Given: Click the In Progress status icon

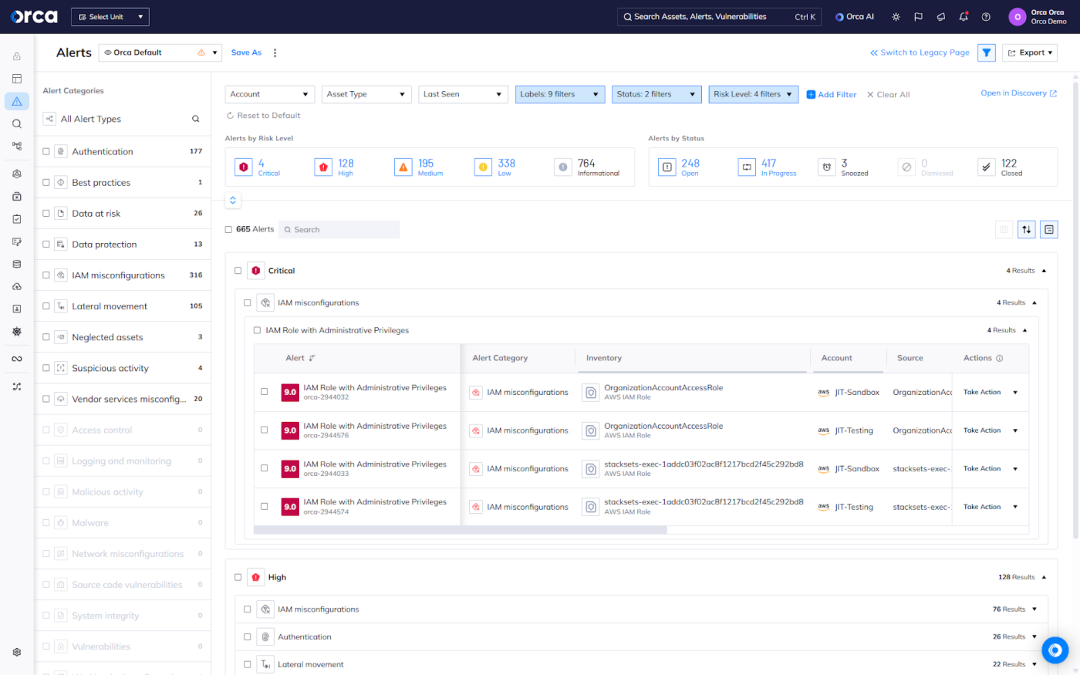Looking at the screenshot, I should click(x=747, y=167).
